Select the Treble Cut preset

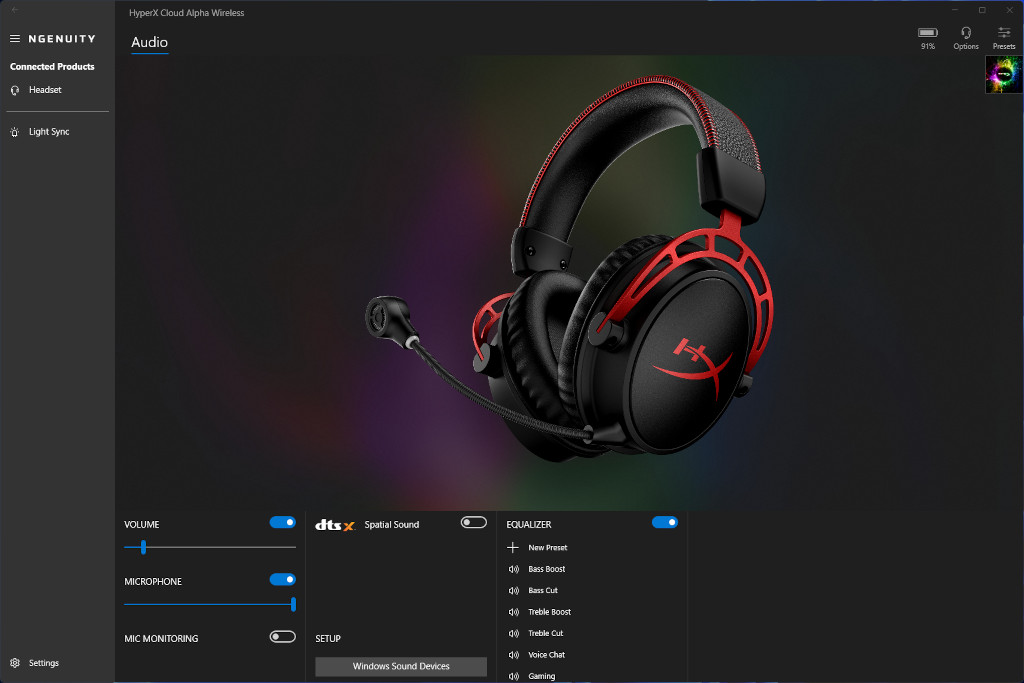pos(545,633)
